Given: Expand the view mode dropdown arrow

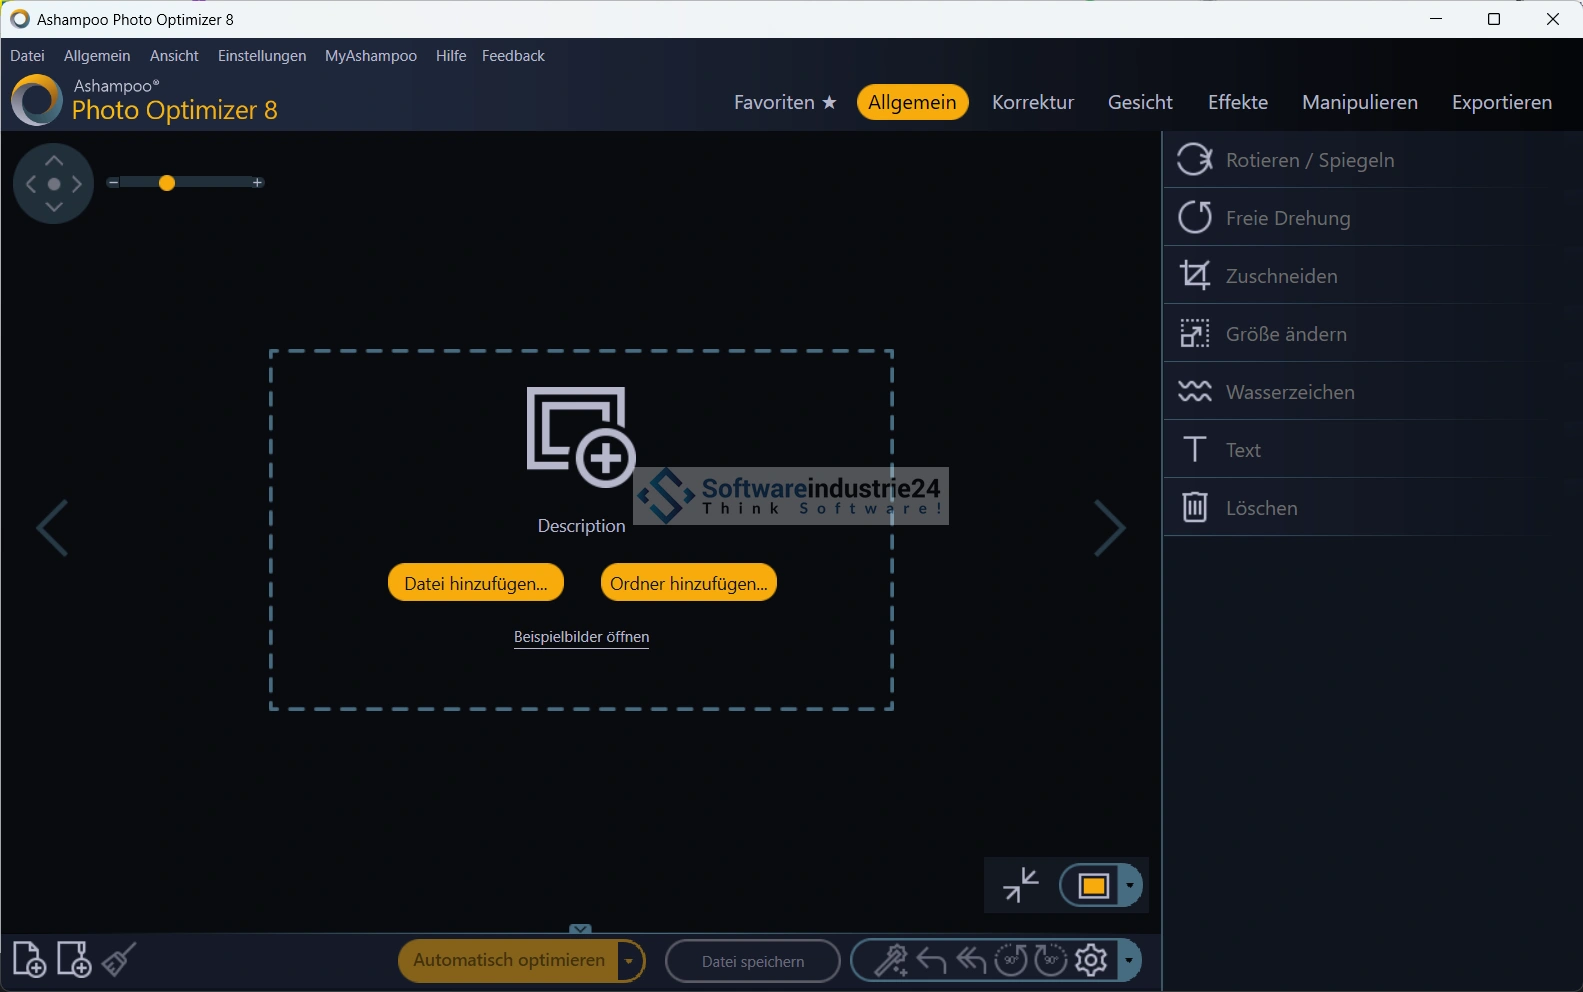Looking at the screenshot, I should [1130, 886].
